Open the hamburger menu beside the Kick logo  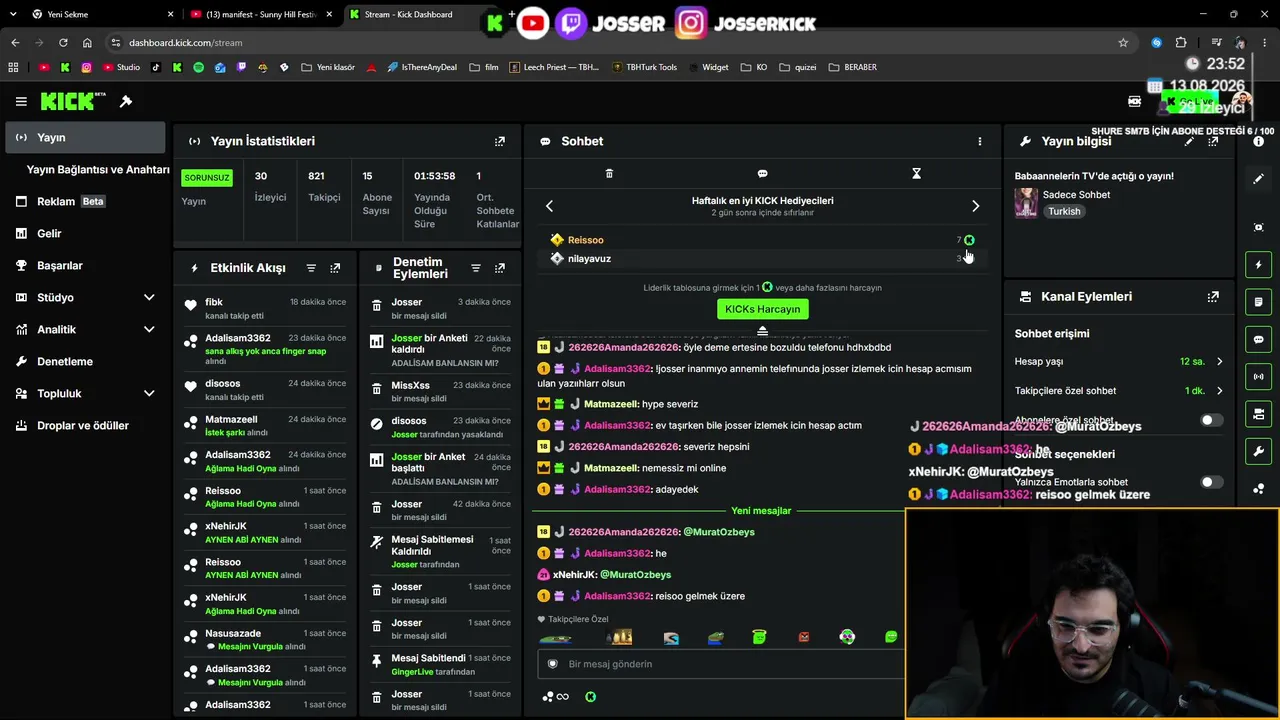(21, 101)
